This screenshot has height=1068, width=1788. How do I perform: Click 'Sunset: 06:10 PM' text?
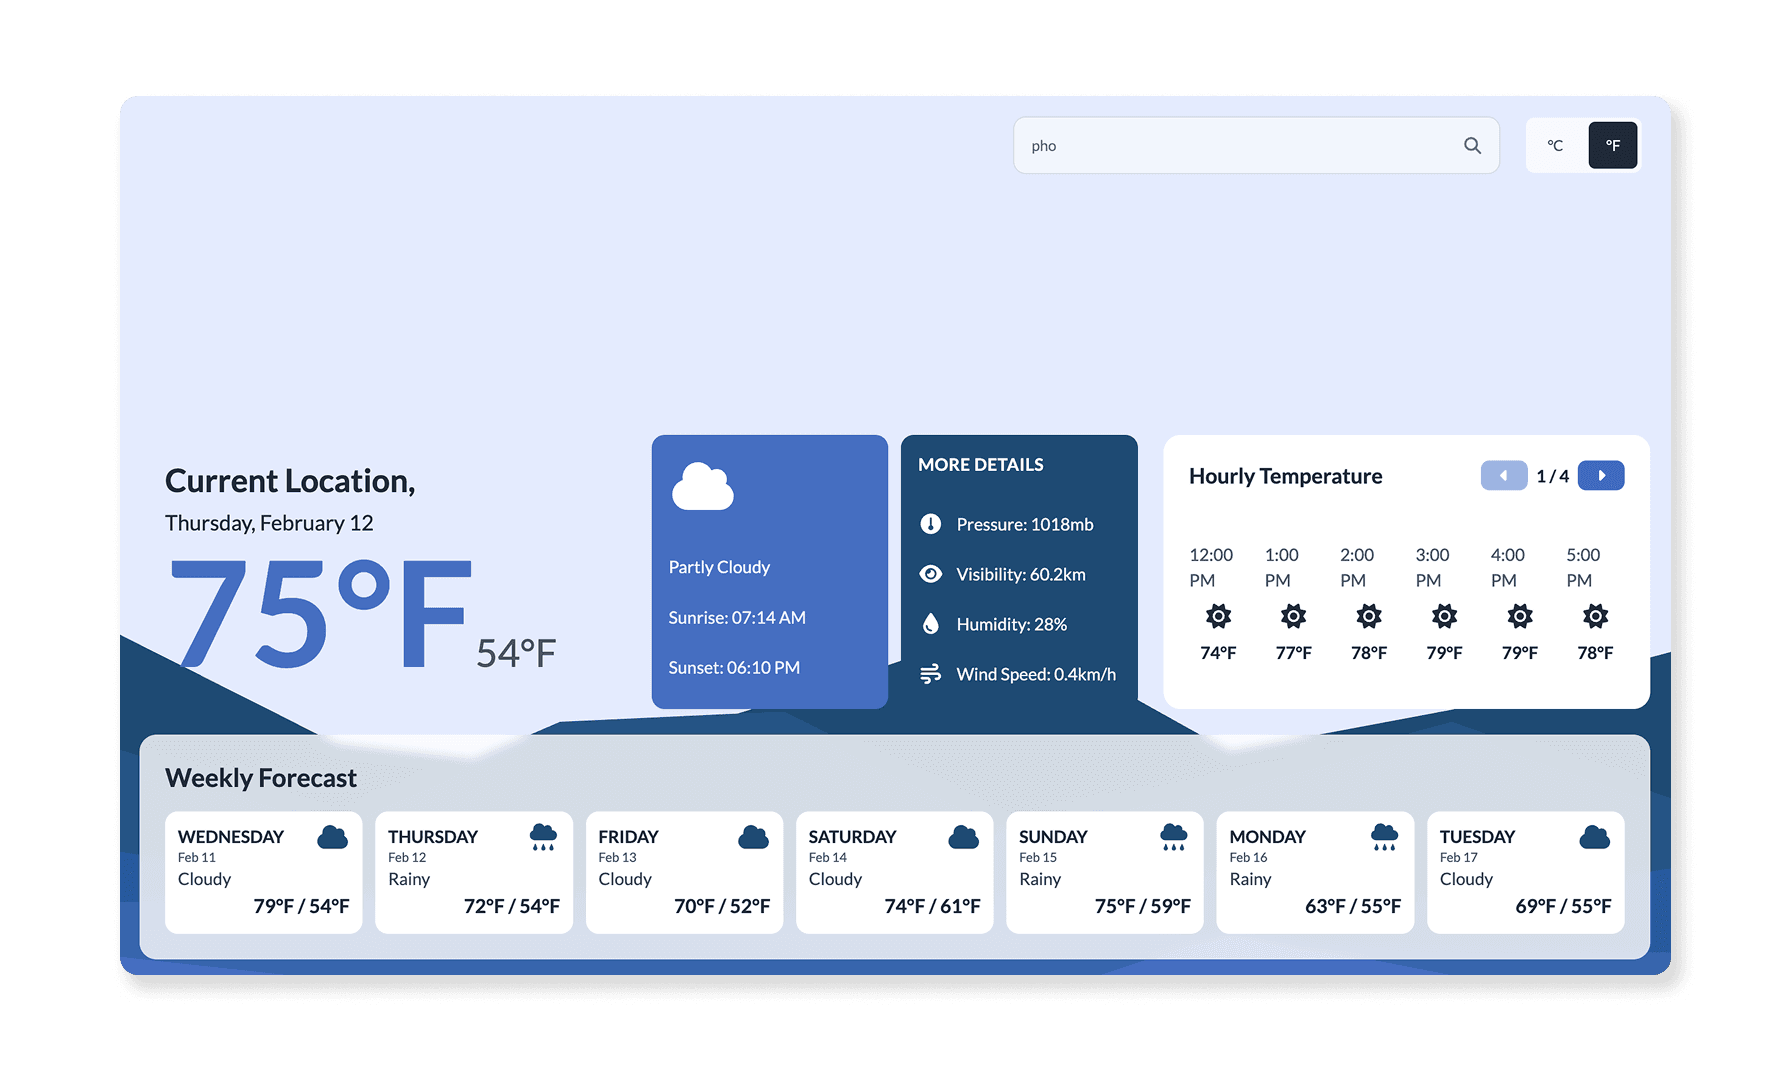pos(734,668)
